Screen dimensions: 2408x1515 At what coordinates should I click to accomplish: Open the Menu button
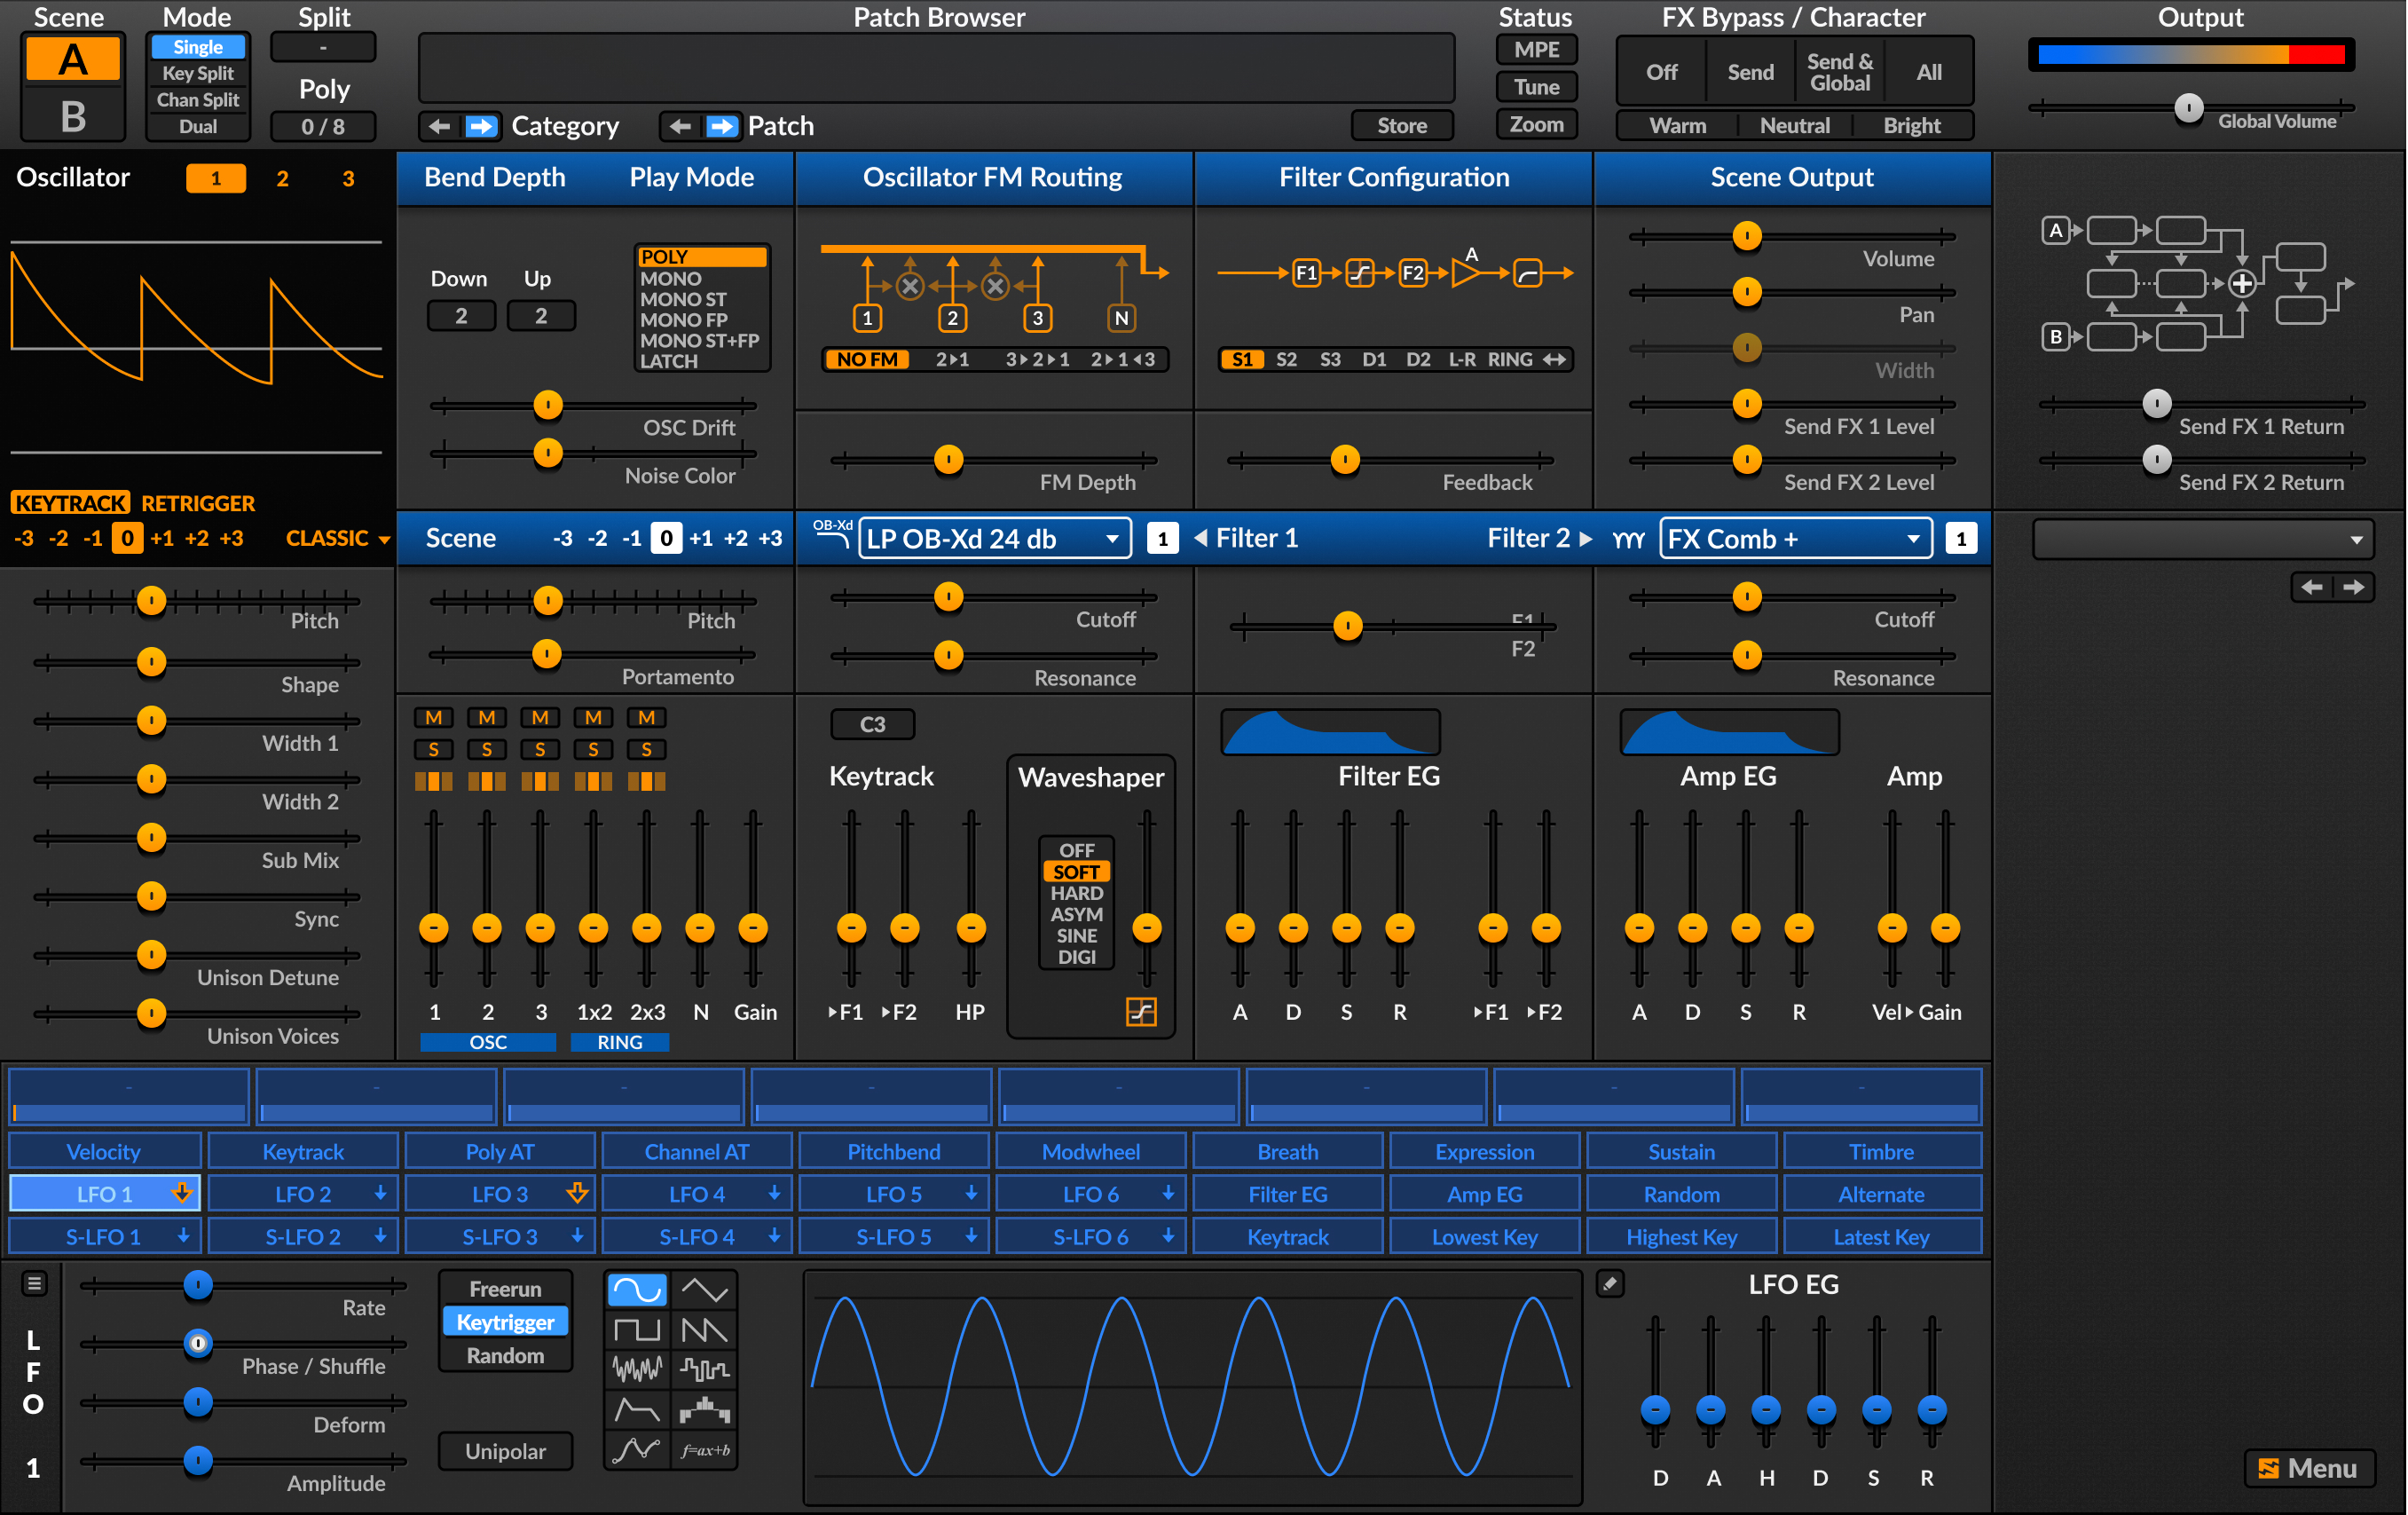pos(2309,1468)
